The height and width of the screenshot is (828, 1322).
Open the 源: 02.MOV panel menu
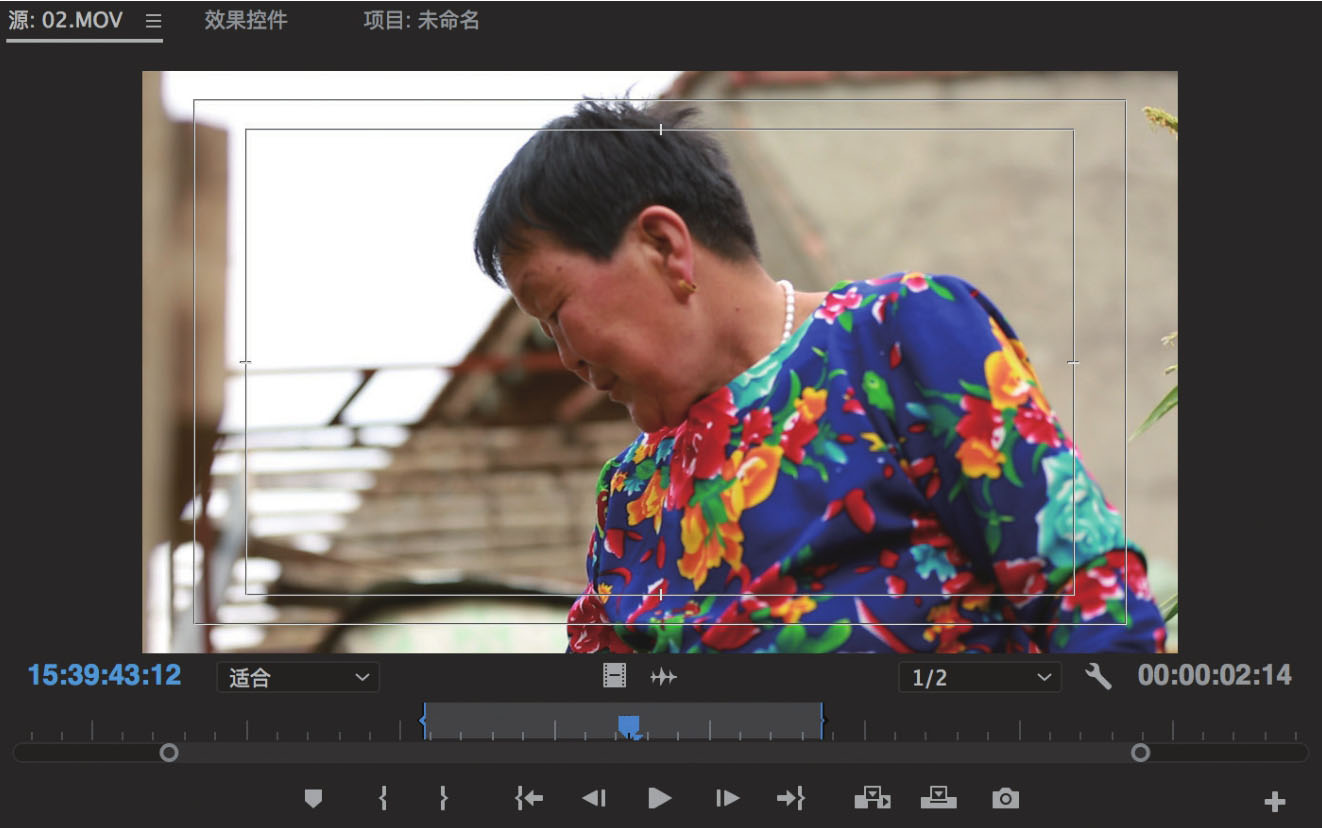click(153, 21)
